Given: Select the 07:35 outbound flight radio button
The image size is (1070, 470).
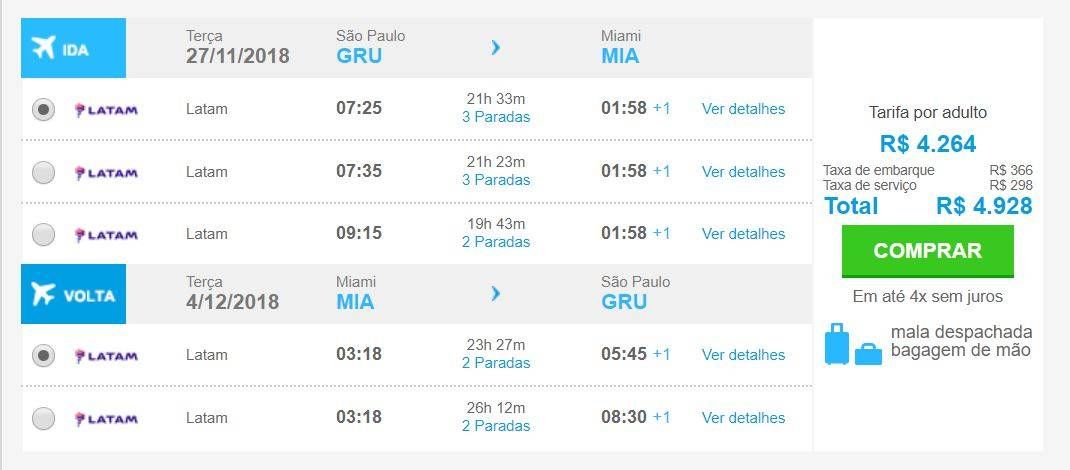Looking at the screenshot, I should click(44, 173).
